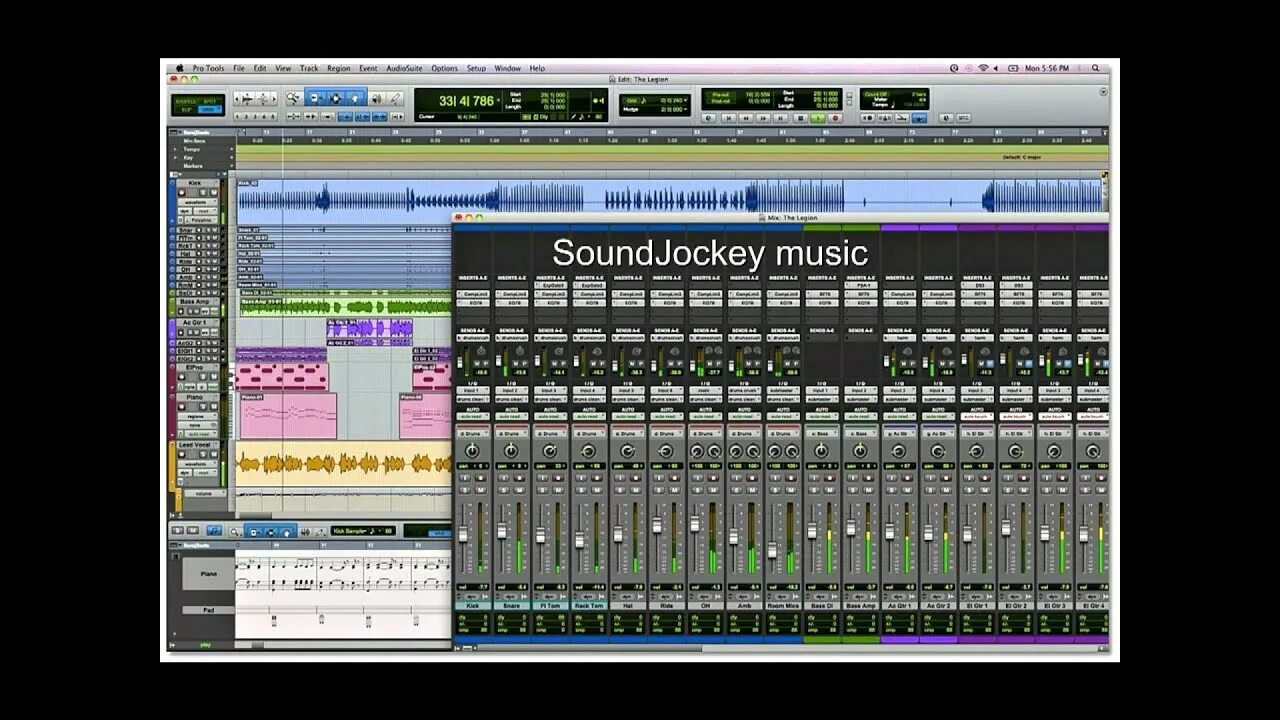The height and width of the screenshot is (720, 1280).
Task: Open the Track menu
Action: tap(309, 68)
